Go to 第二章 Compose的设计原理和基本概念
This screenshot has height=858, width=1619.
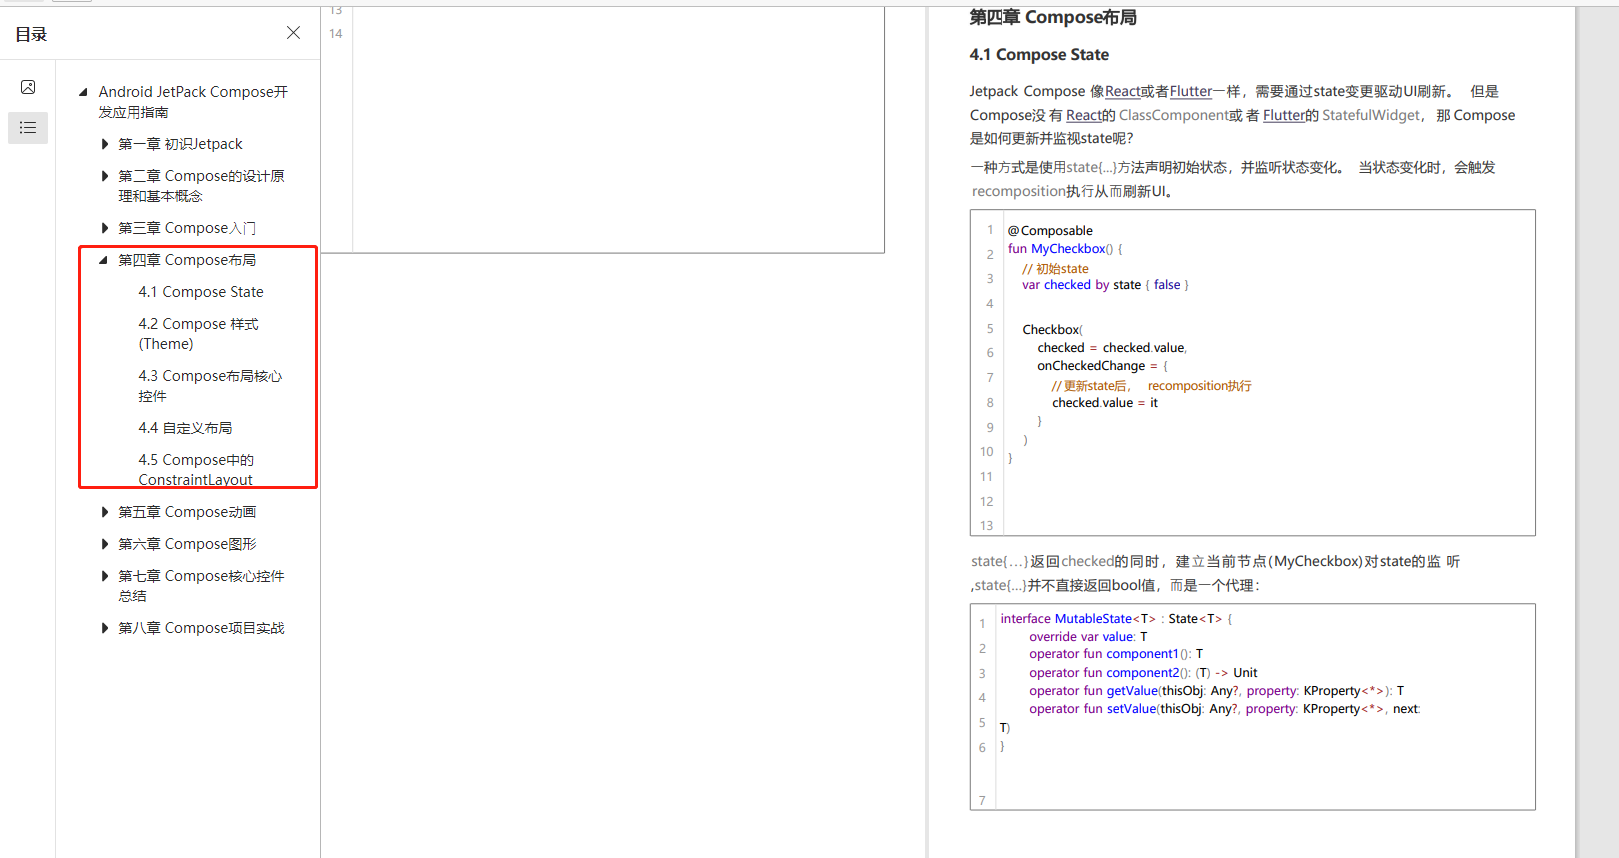point(201,186)
